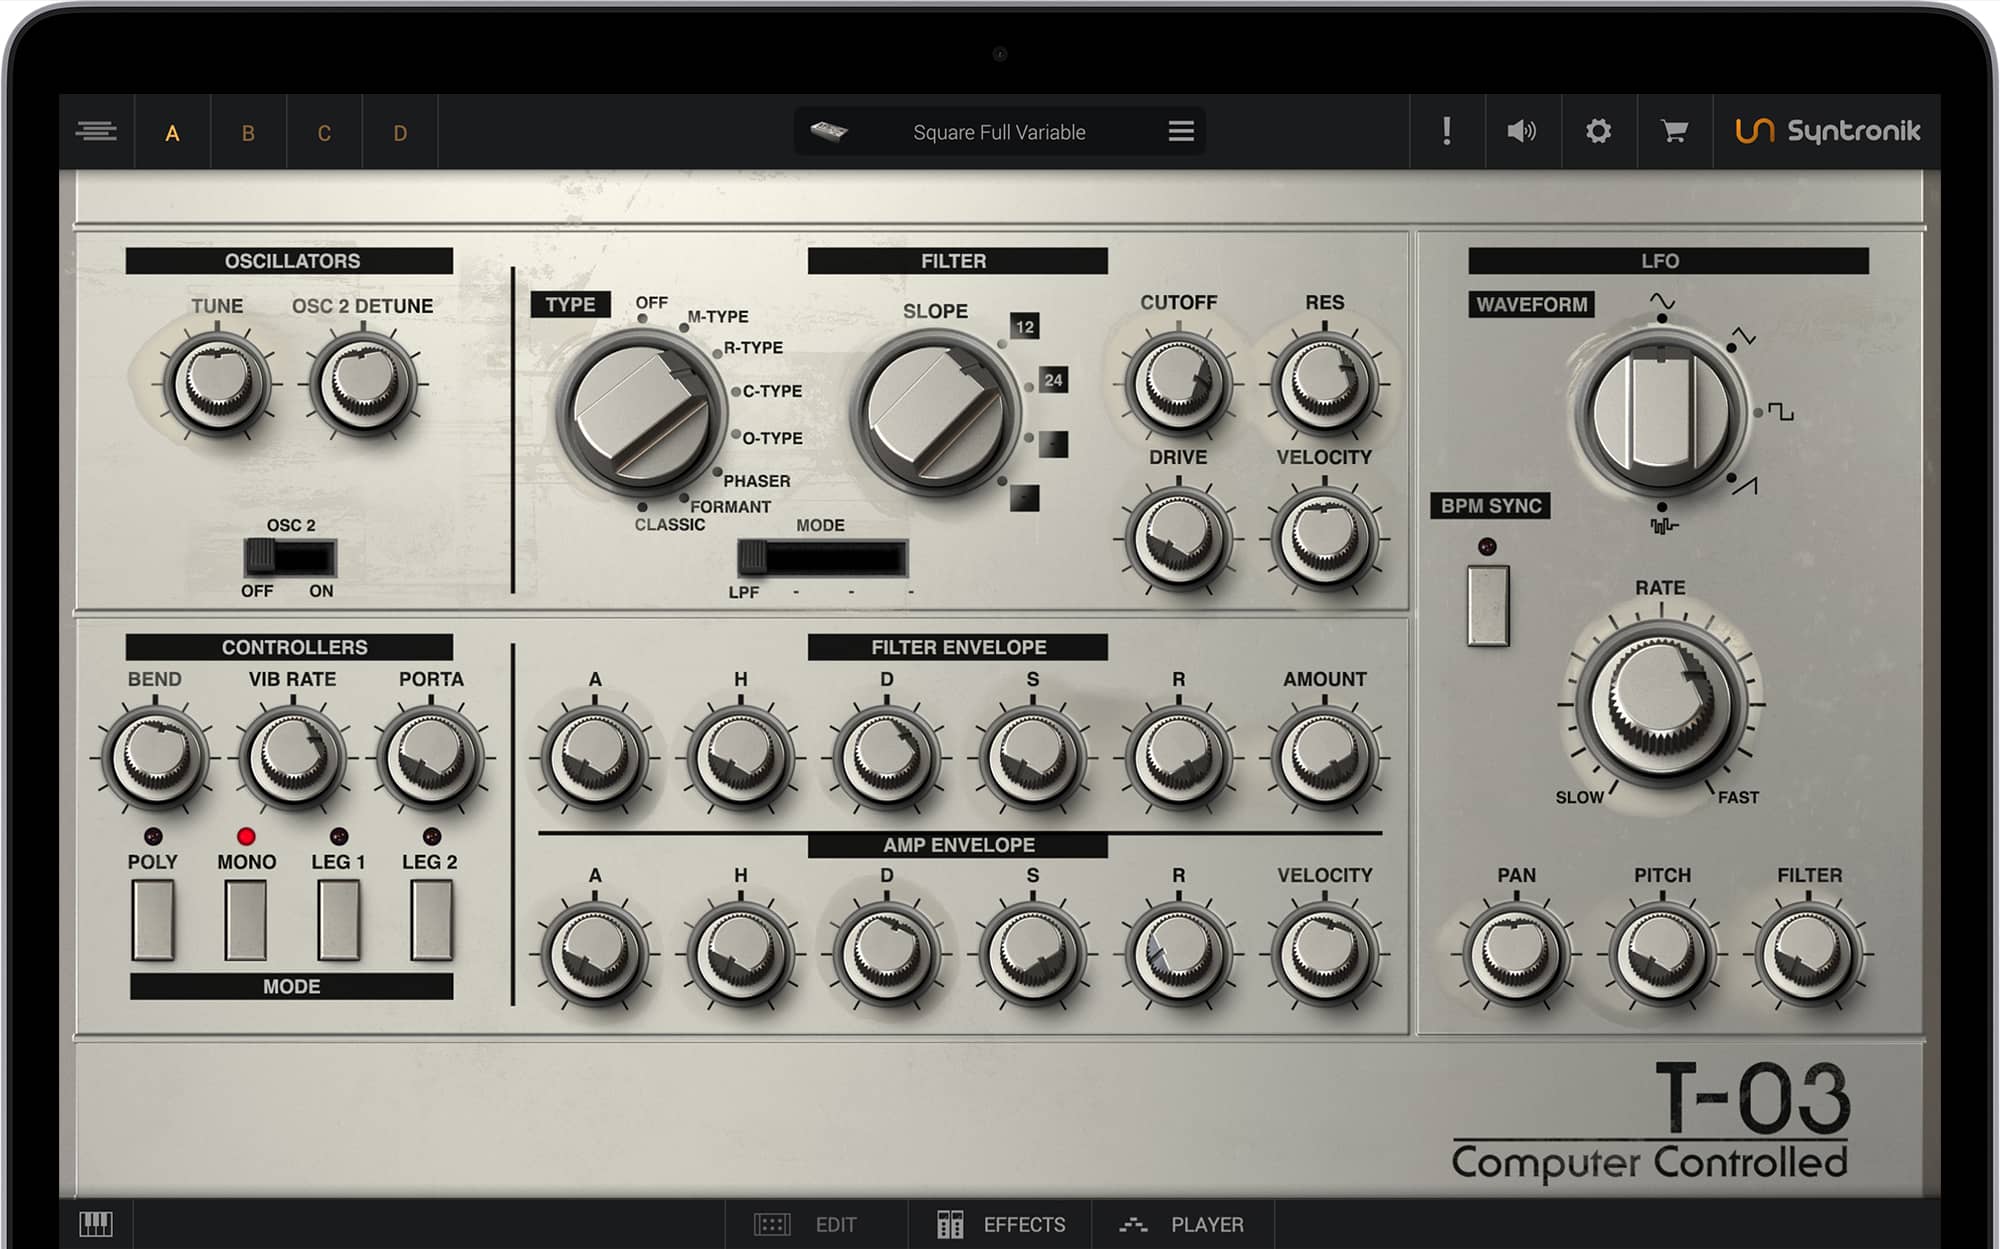Enable MONO mode button
The width and height of the screenshot is (2000, 1249).
click(246, 920)
